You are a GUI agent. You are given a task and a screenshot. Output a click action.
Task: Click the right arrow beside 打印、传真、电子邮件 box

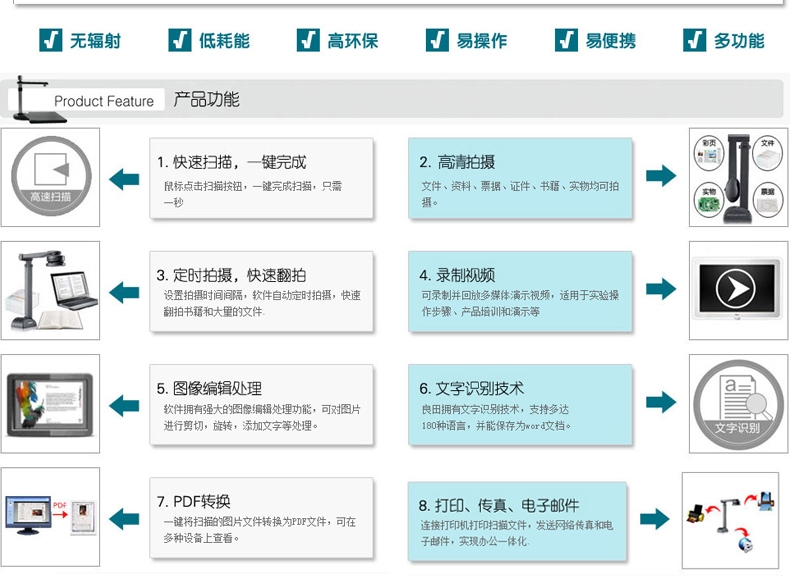pos(655,519)
